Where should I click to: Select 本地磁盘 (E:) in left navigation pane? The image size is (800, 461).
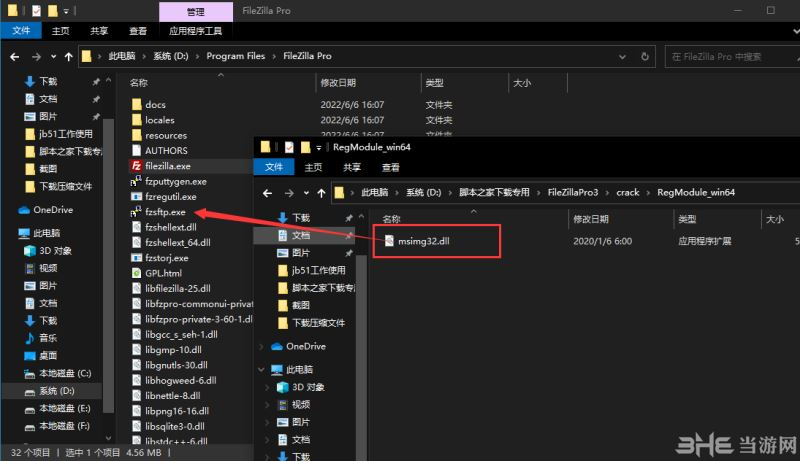64,408
